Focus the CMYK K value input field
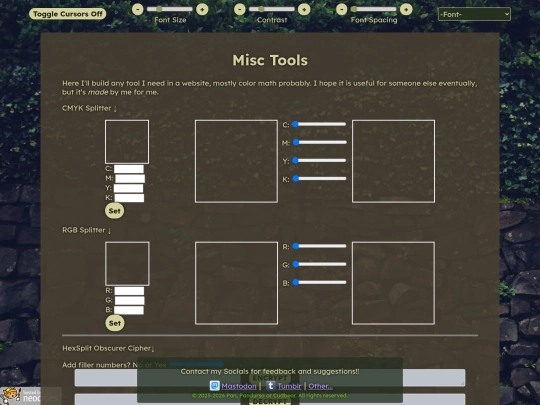Image resolution: width=540 pixels, height=405 pixels. [129, 198]
